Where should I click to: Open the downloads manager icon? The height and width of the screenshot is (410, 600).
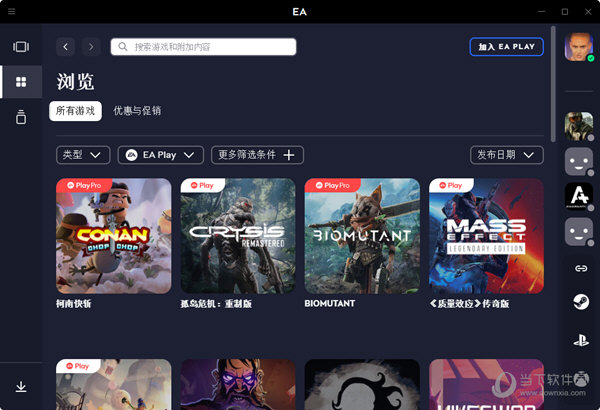point(21,387)
